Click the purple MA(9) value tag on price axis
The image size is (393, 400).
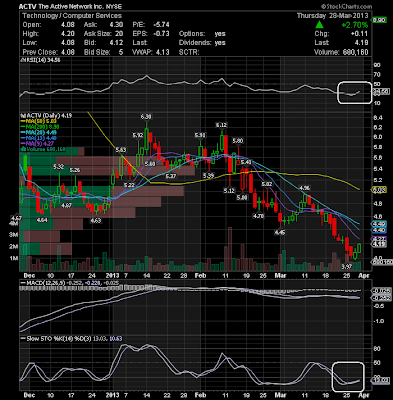(379, 239)
